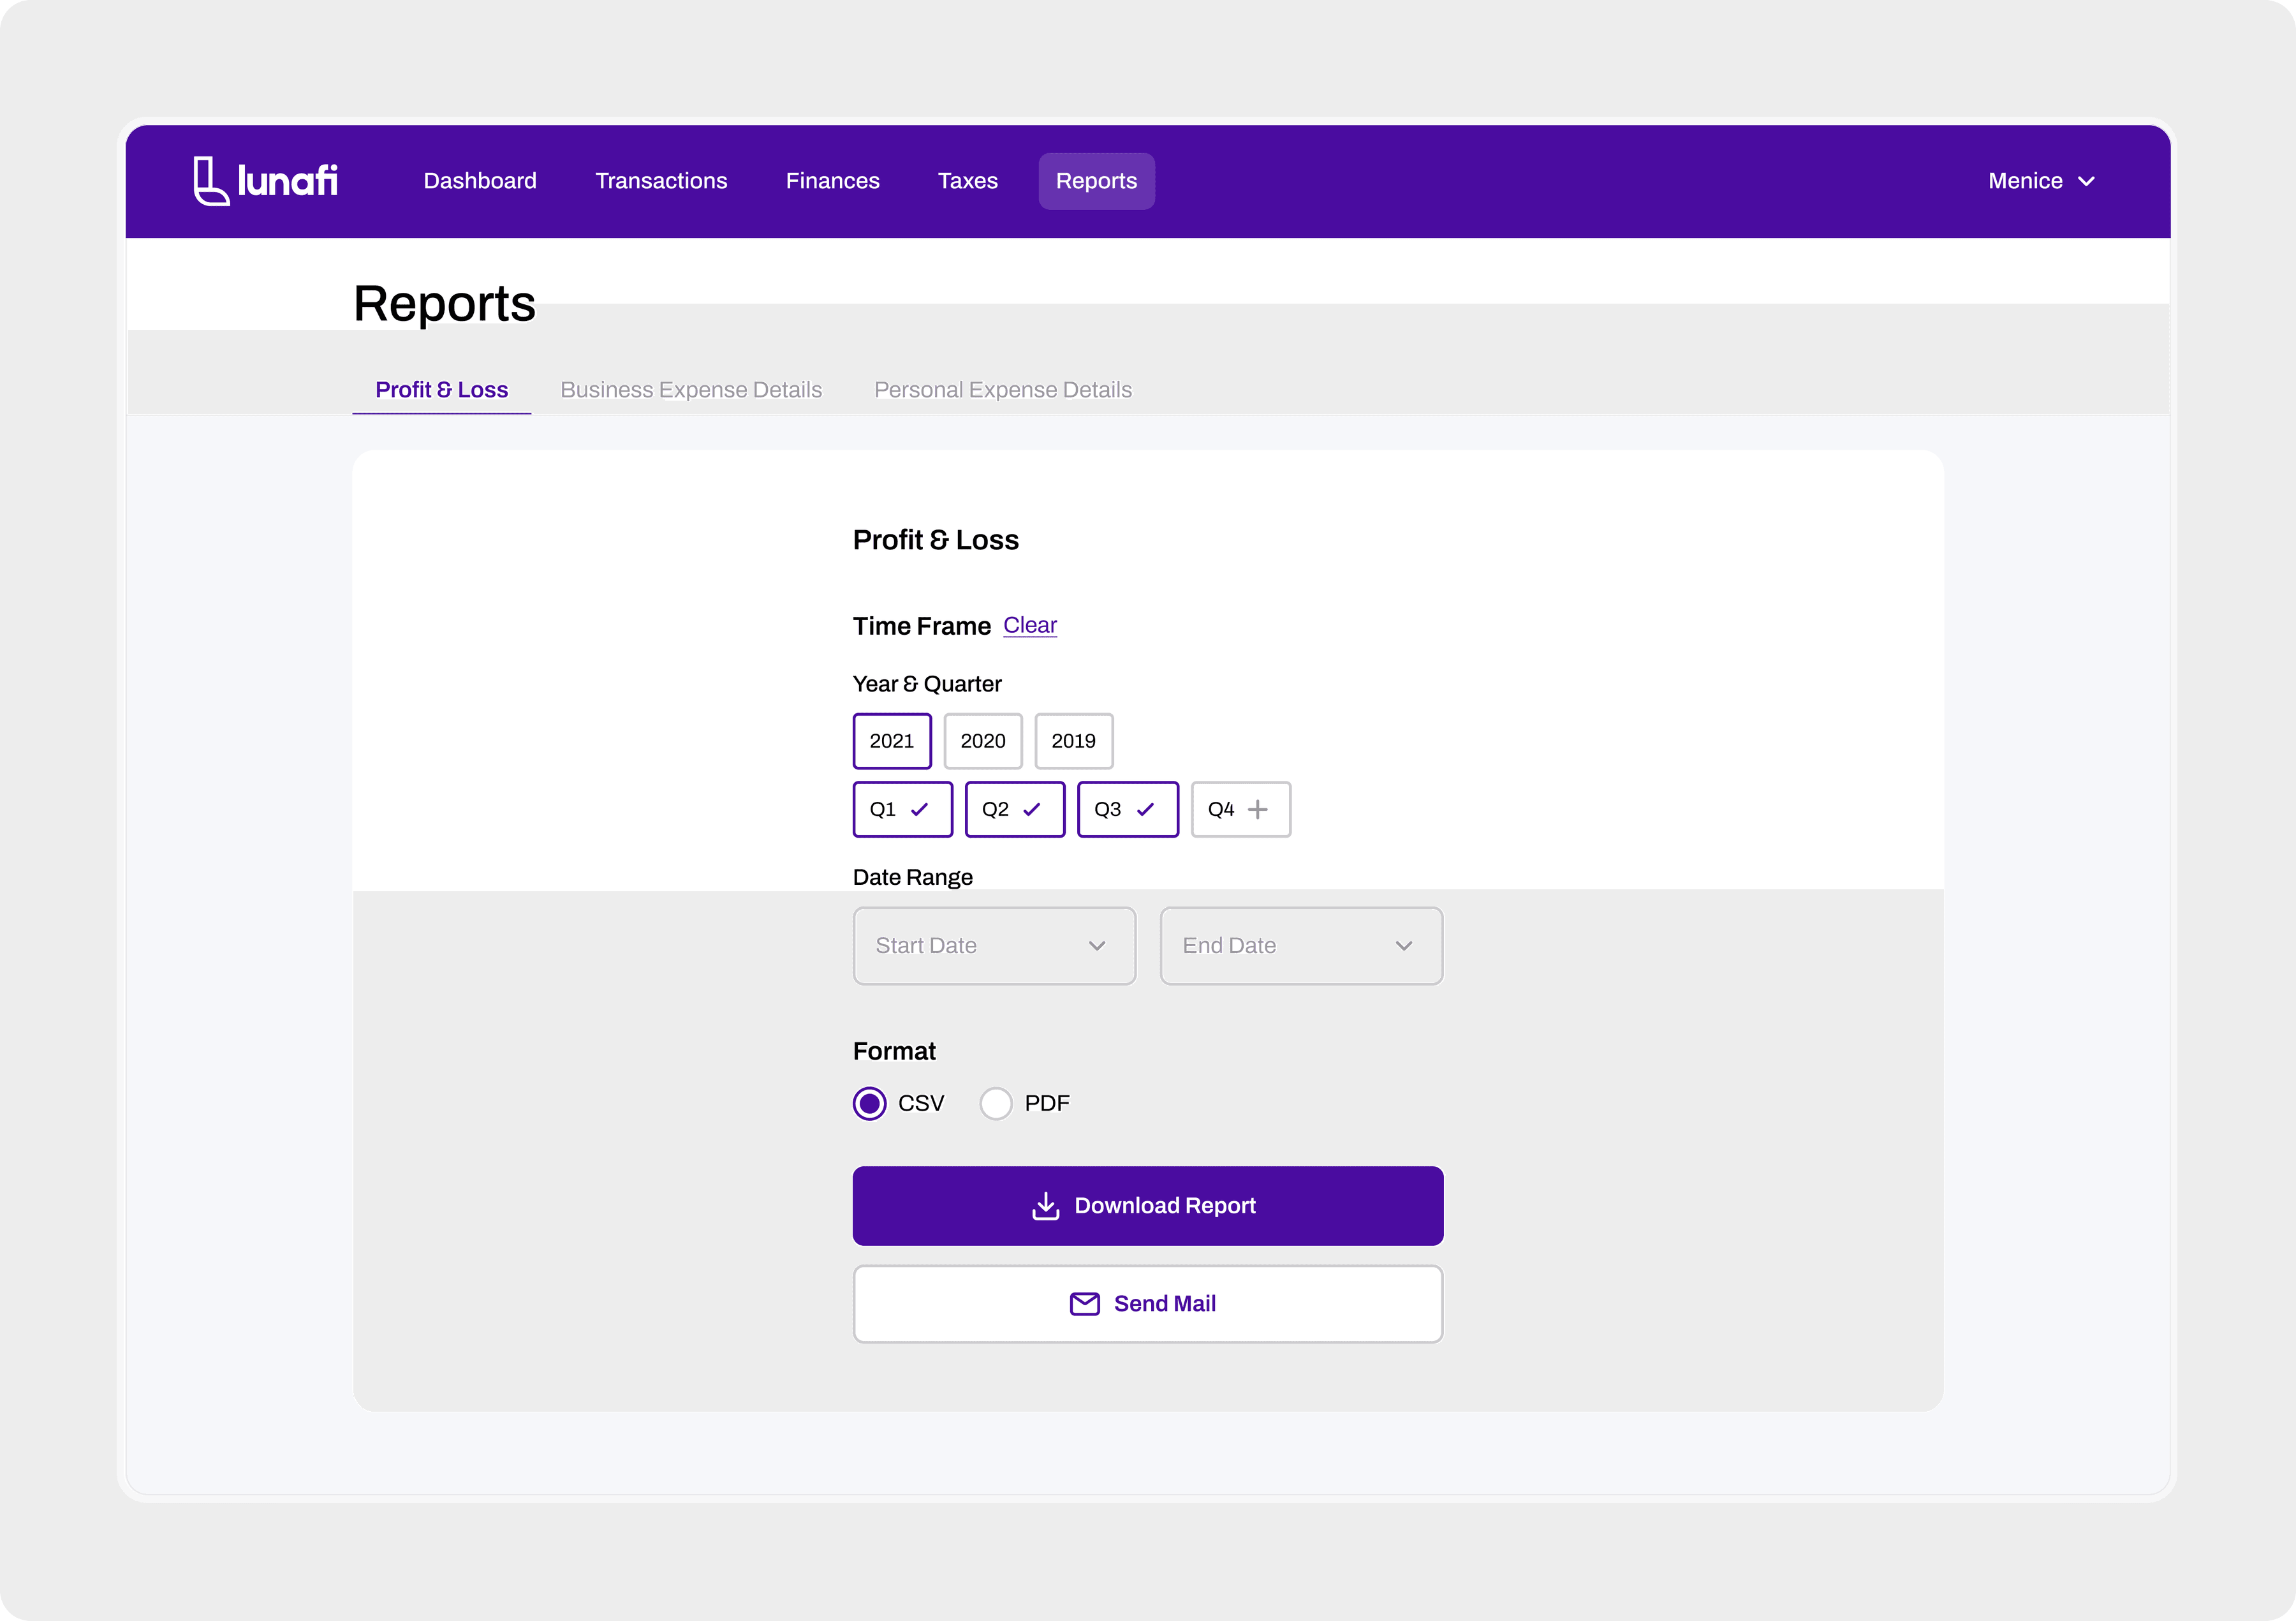Open Transactions in top navigation
Viewport: 2296px width, 1621px height.
pos(661,181)
